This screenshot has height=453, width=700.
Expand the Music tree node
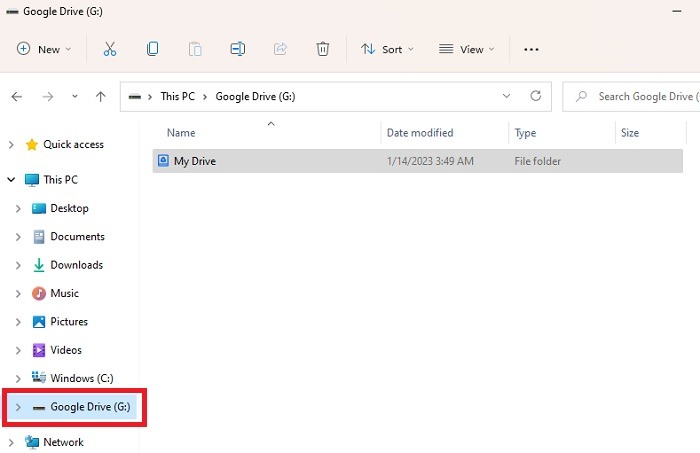point(18,294)
